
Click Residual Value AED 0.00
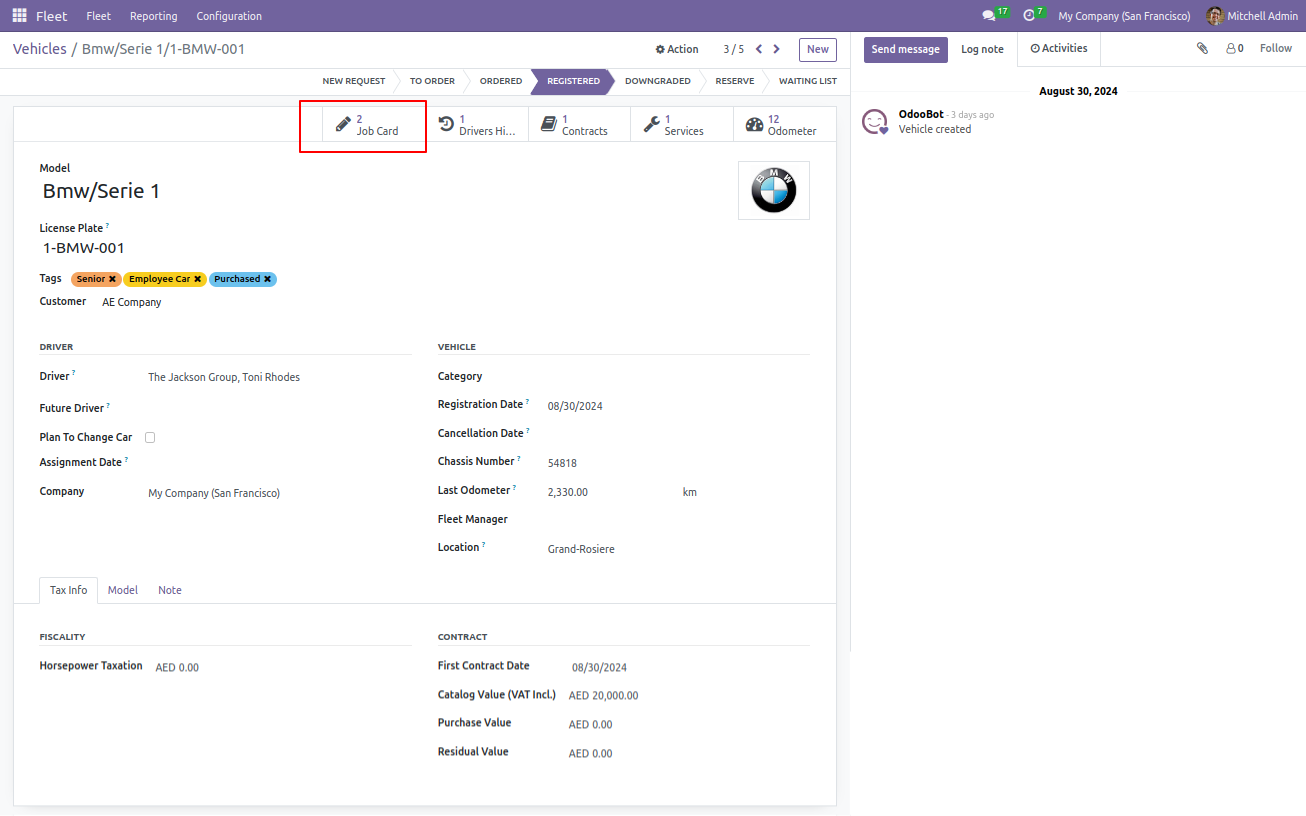click(x=590, y=753)
